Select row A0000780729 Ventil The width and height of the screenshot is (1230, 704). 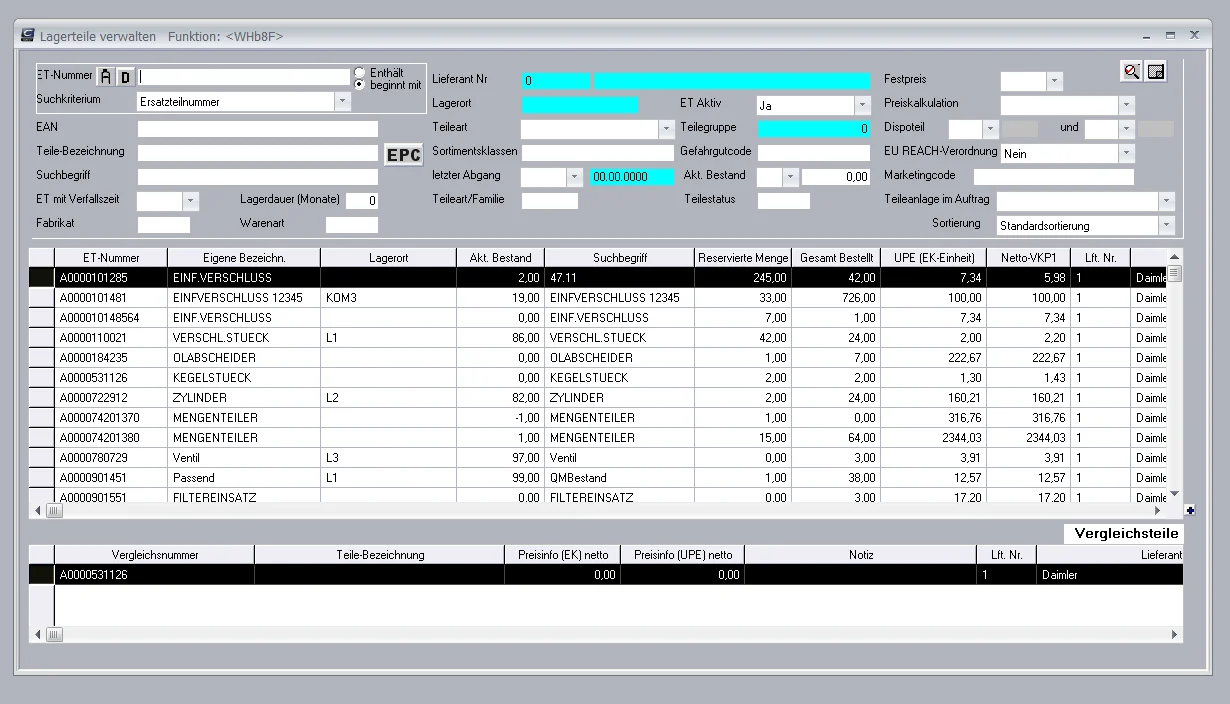598,458
